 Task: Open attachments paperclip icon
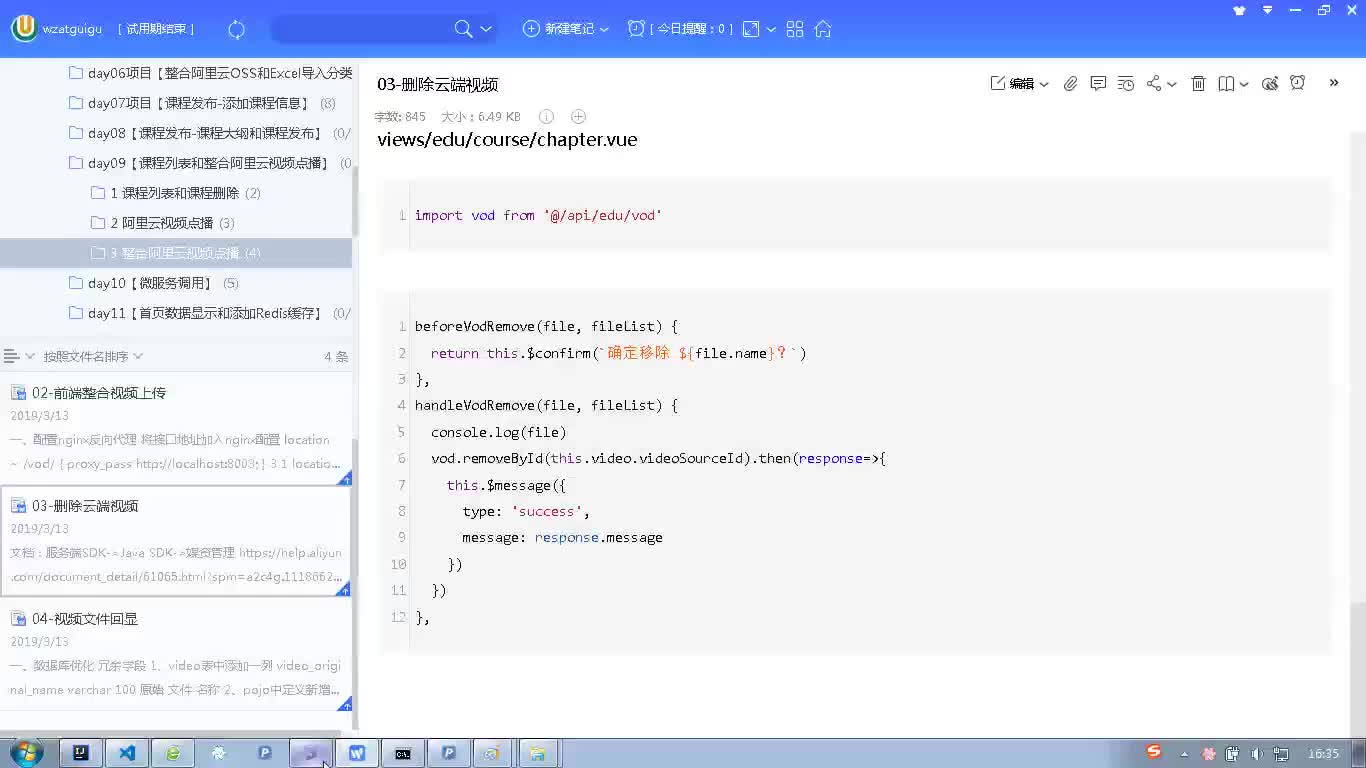point(1070,84)
